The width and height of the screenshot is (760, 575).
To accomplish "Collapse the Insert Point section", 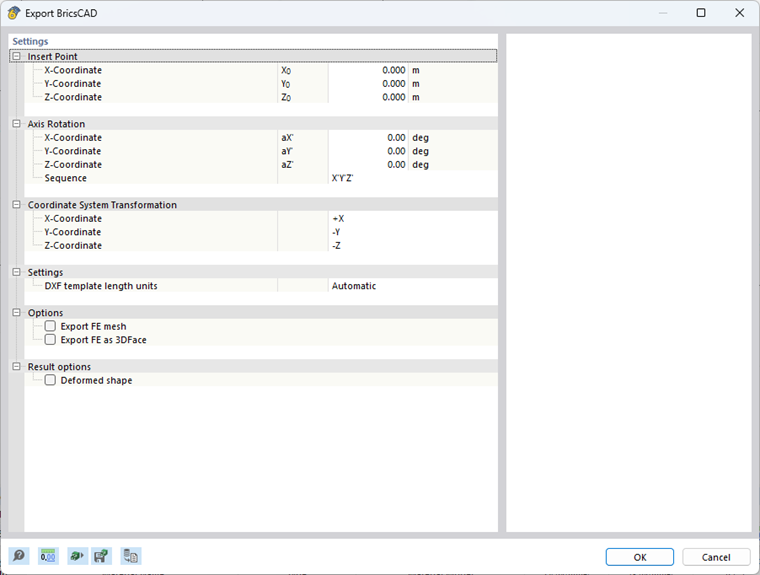I will [x=16, y=56].
